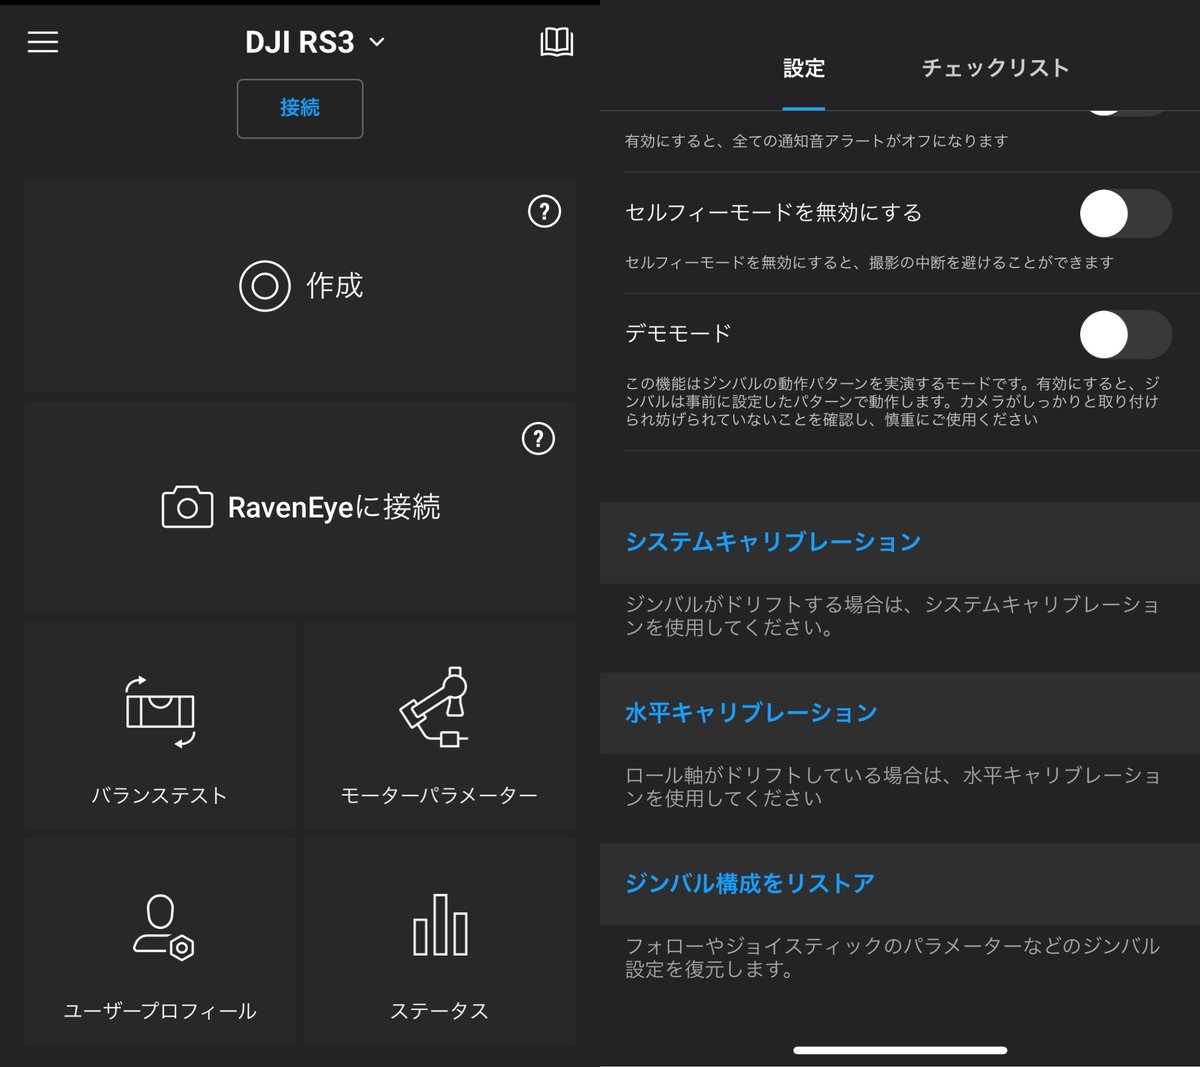Open RavenEyeに接続
The height and width of the screenshot is (1067, 1200).
(300, 507)
